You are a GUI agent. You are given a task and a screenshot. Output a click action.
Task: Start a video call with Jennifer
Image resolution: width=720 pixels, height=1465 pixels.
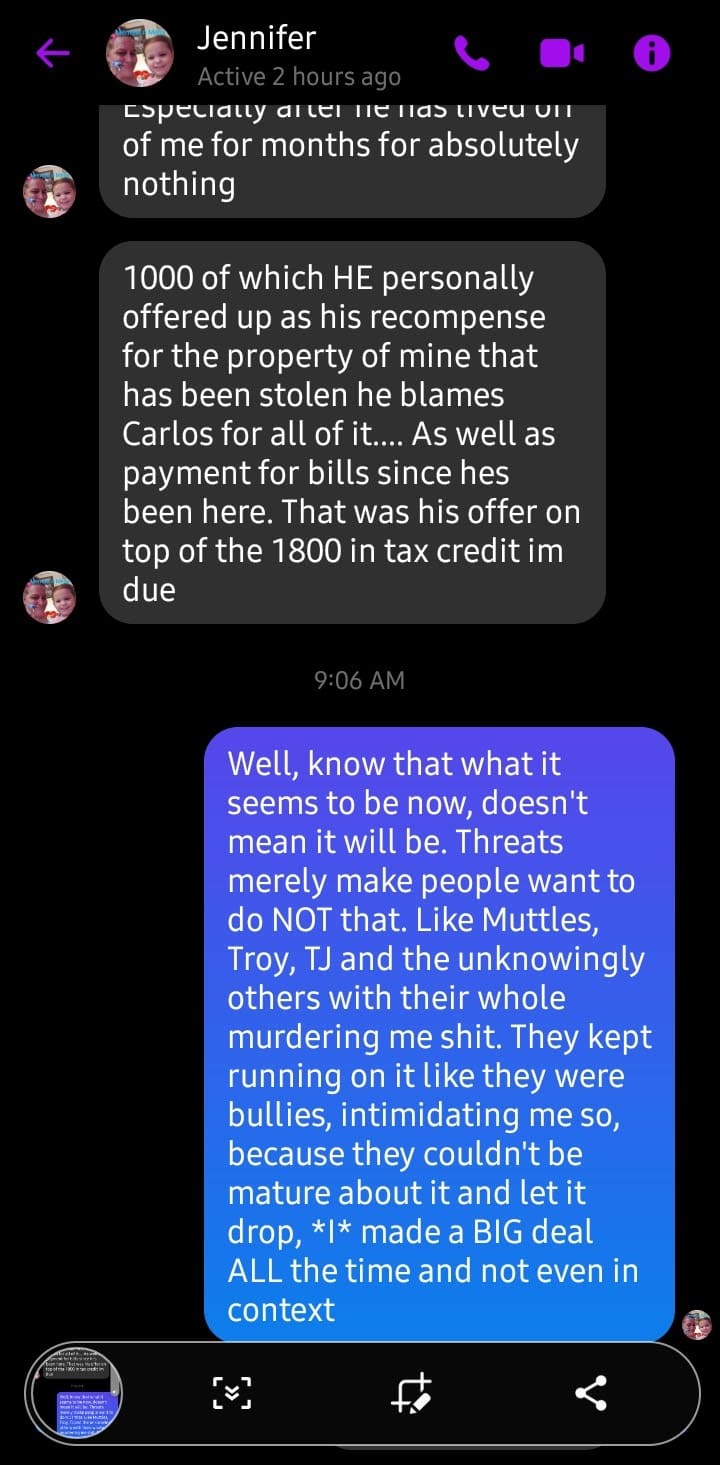click(562, 54)
